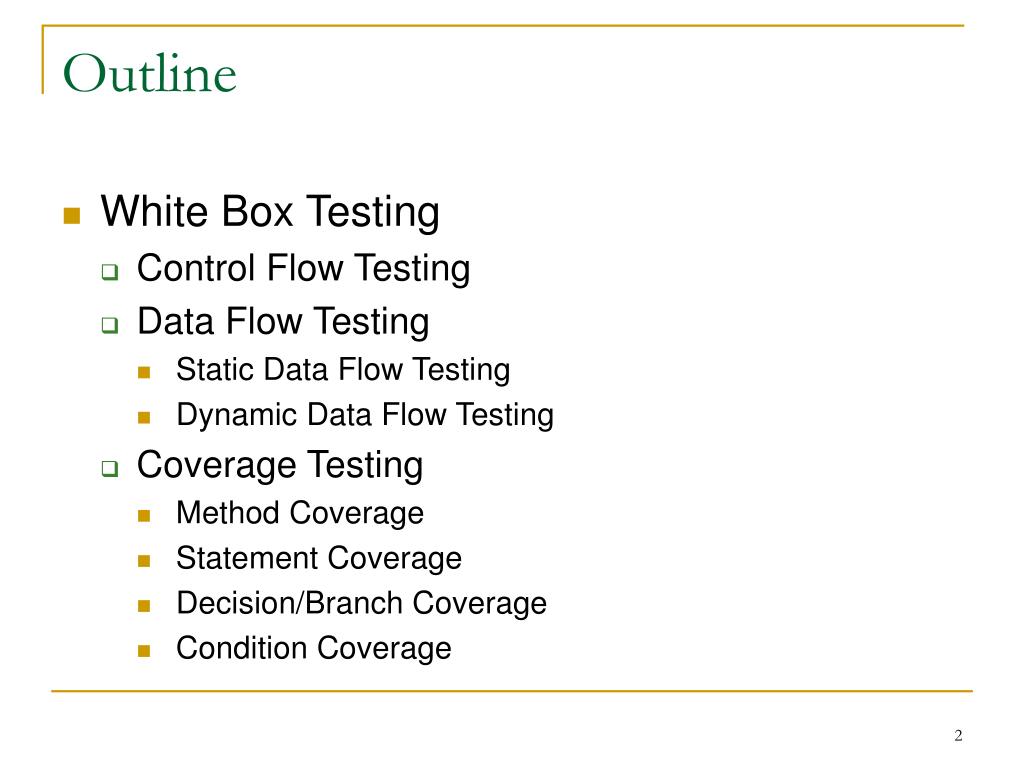Click the hollow bullet next to Control Flow Testing
Screen dimensions: 1024x768
pyautogui.click(x=110, y=272)
